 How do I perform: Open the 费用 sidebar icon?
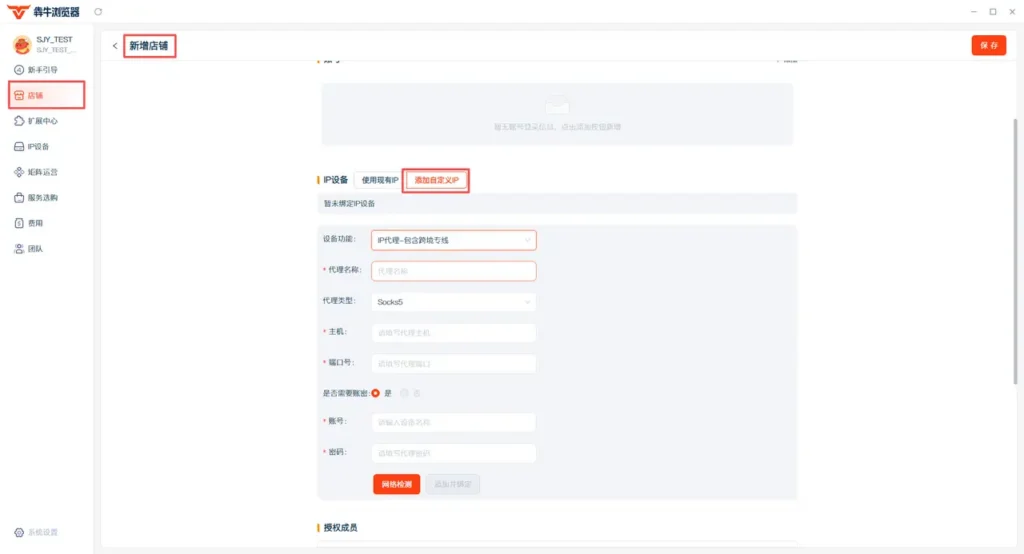coord(19,223)
